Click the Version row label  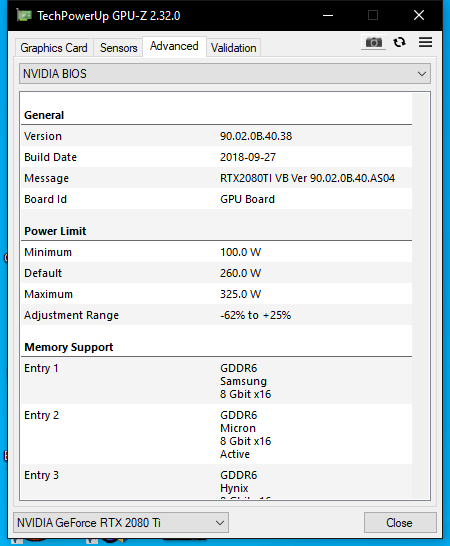tap(43, 136)
